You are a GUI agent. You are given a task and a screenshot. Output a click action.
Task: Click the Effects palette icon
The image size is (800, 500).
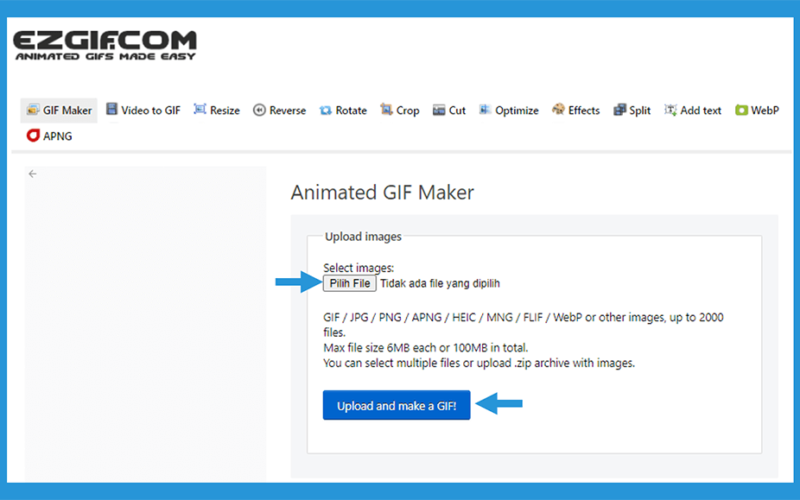pyautogui.click(x=558, y=109)
